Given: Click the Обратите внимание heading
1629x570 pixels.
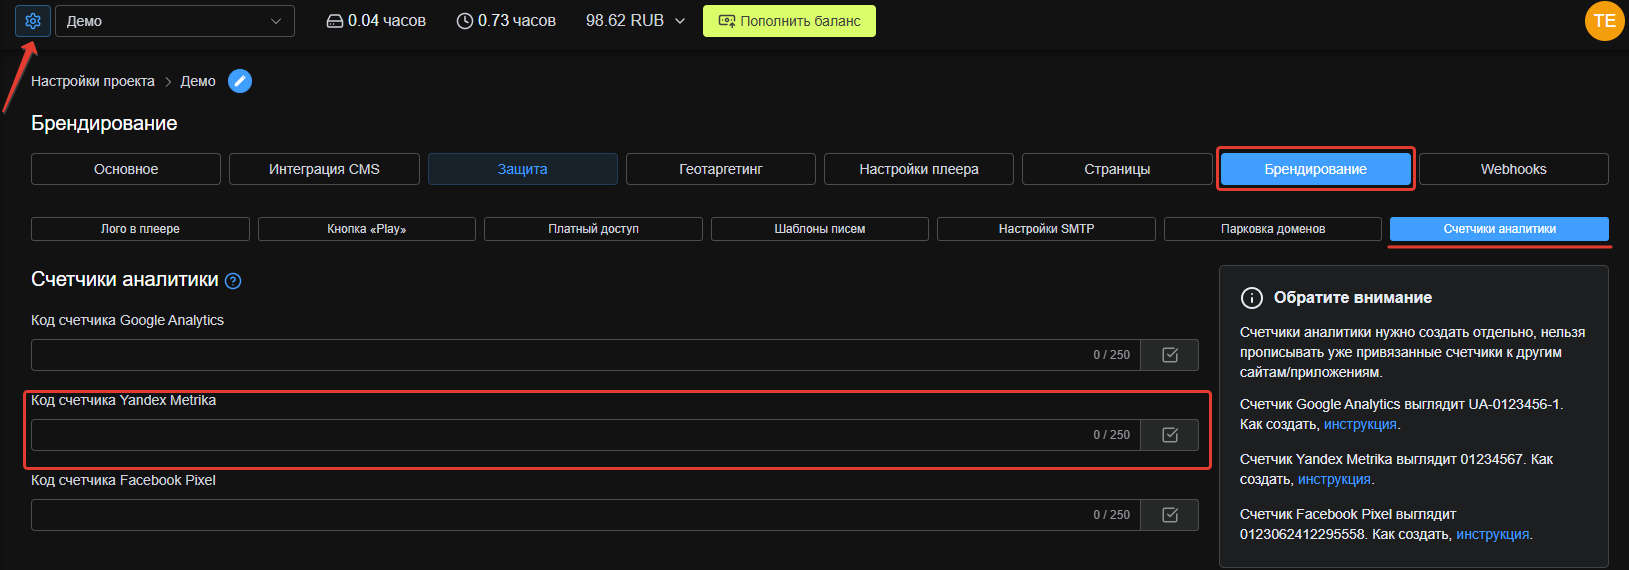Looking at the screenshot, I should [1353, 298].
